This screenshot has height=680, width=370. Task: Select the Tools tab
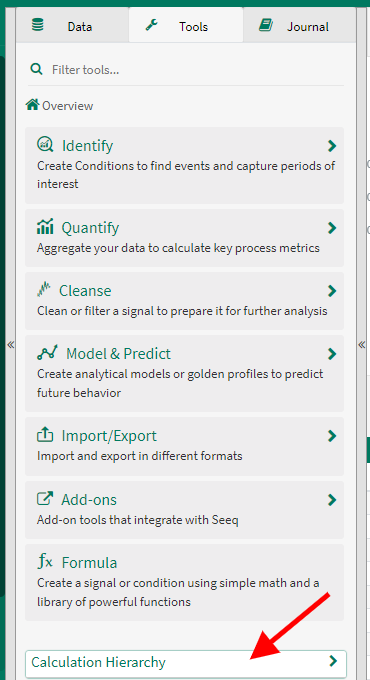click(x=186, y=26)
